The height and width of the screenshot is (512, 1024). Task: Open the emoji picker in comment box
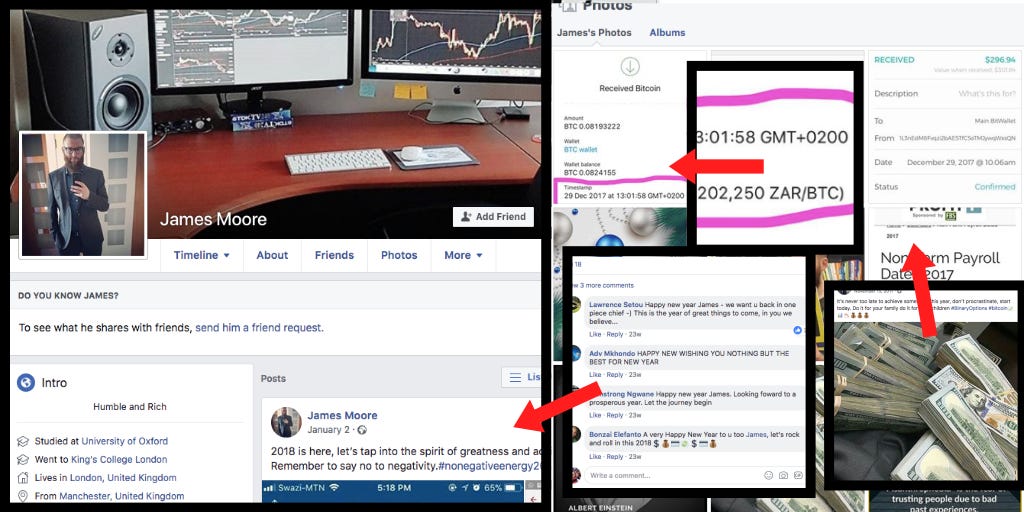click(x=769, y=475)
